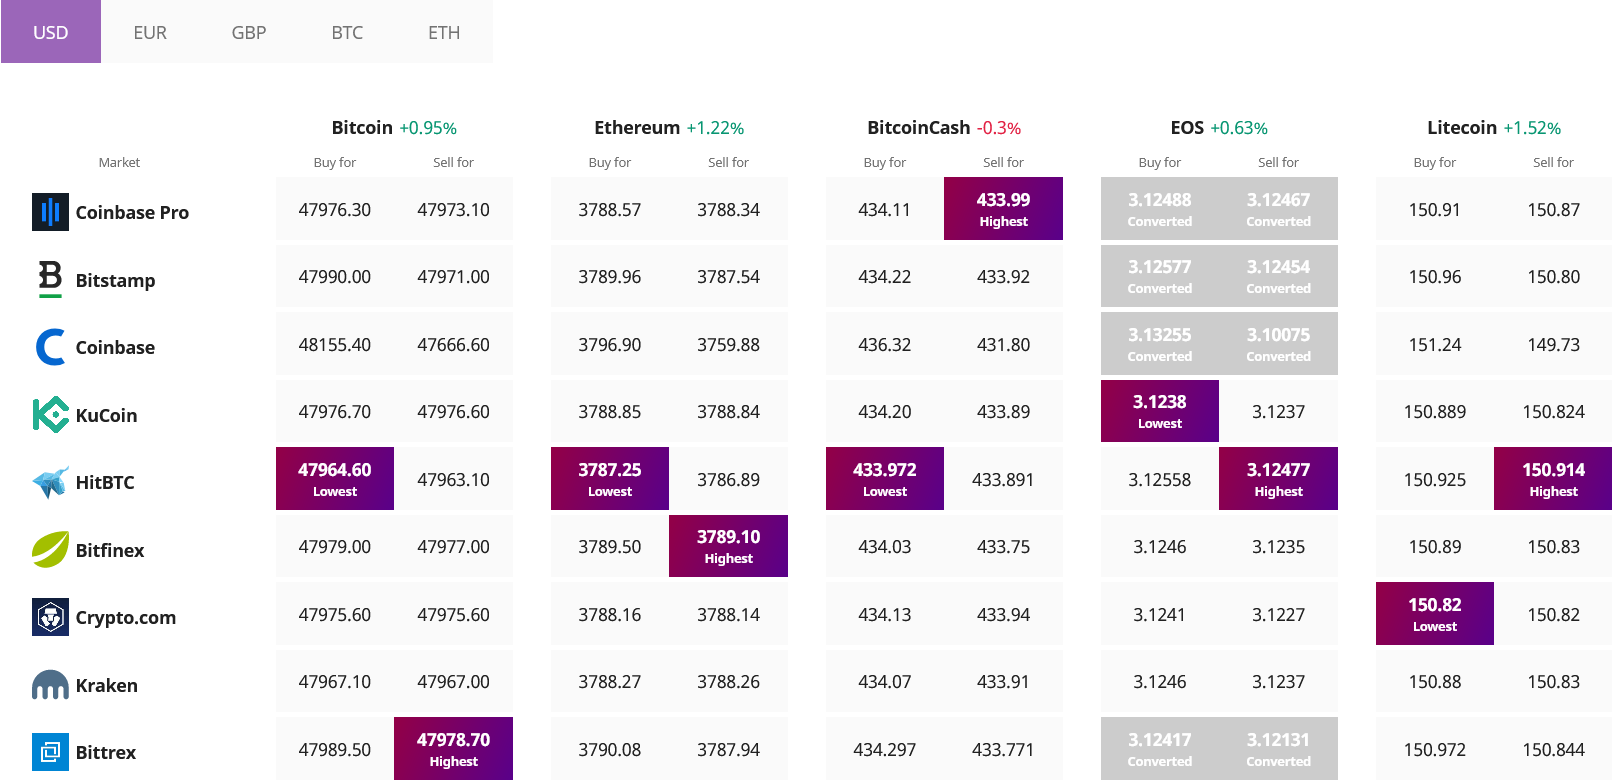1612x784 pixels.
Task: Switch to the ETH currency tab
Action: tap(444, 32)
